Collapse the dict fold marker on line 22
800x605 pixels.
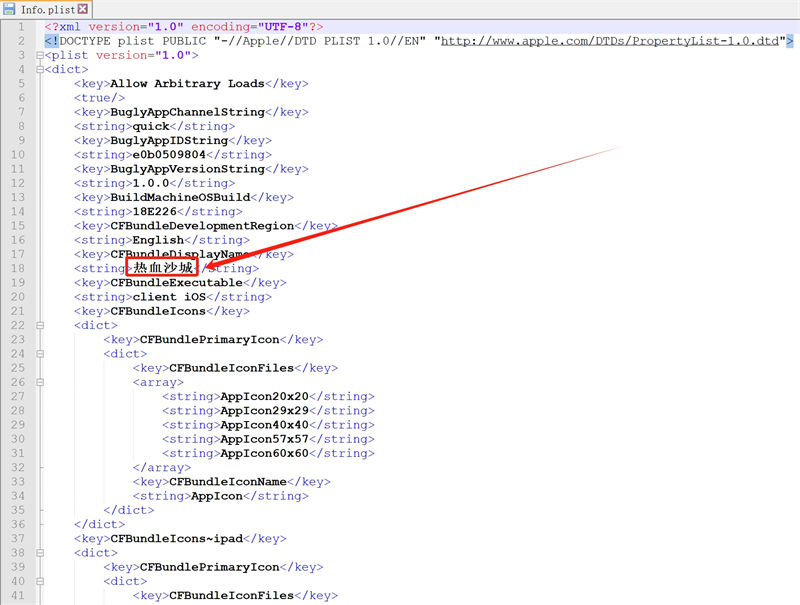[x=40, y=325]
